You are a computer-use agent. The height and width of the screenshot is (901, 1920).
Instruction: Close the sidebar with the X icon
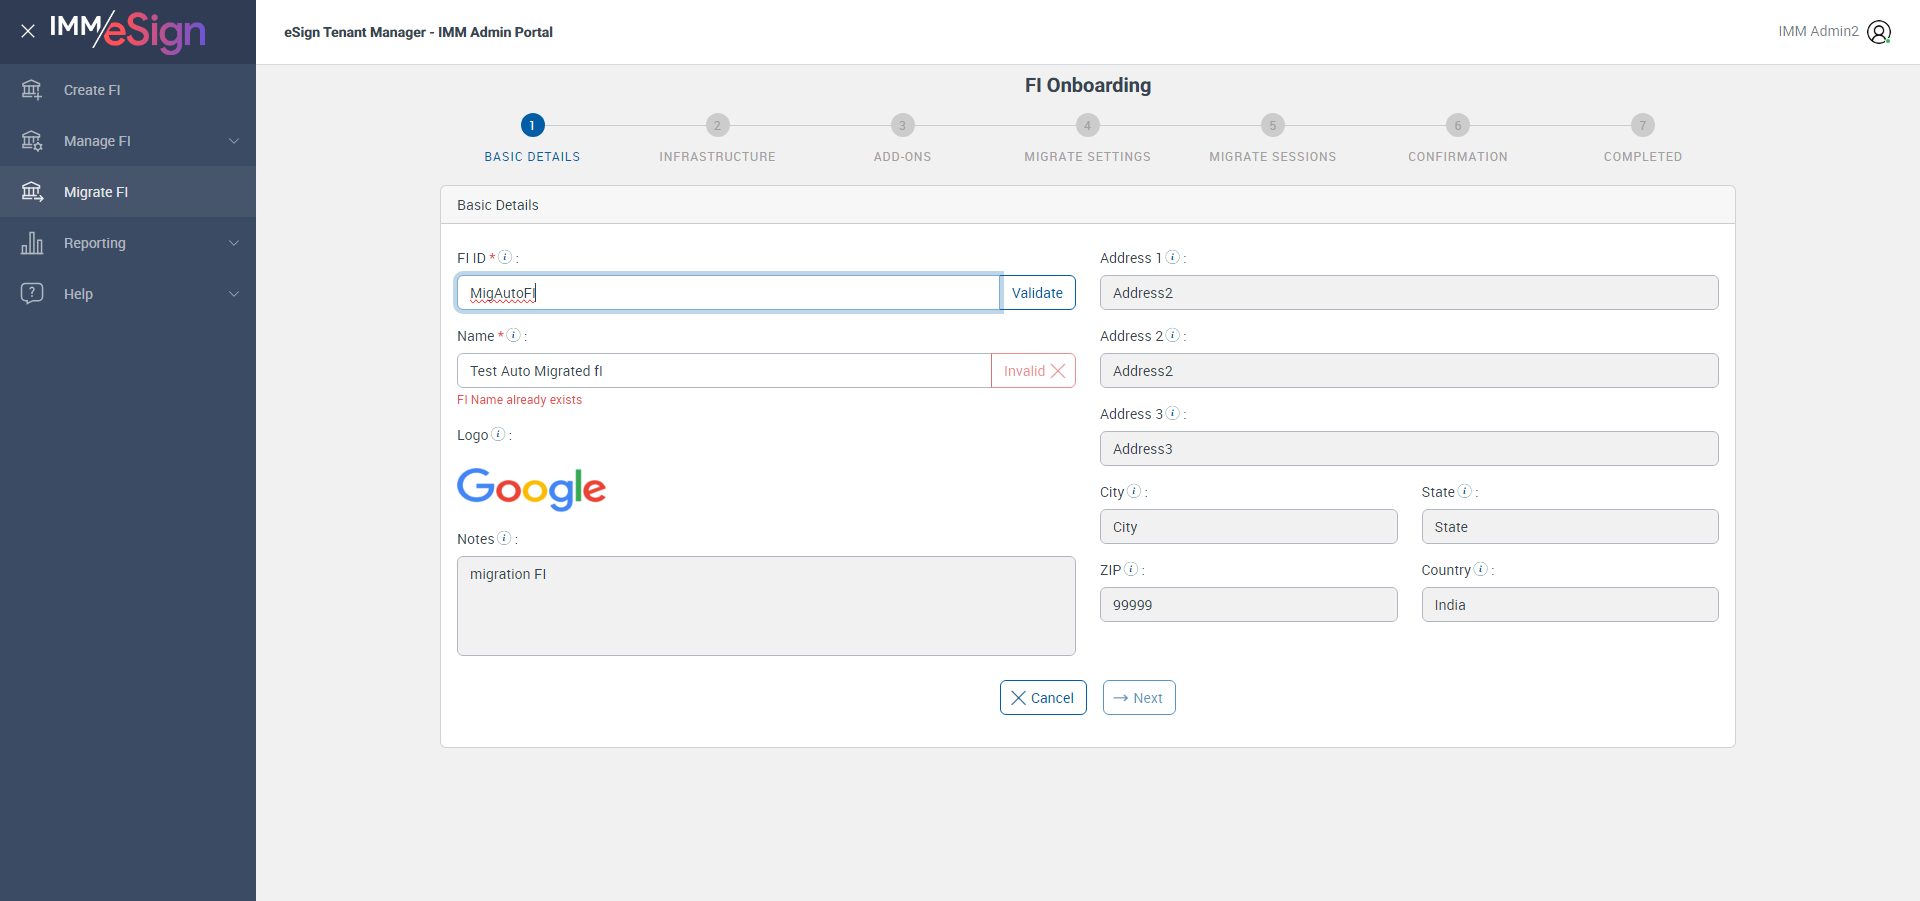28,31
